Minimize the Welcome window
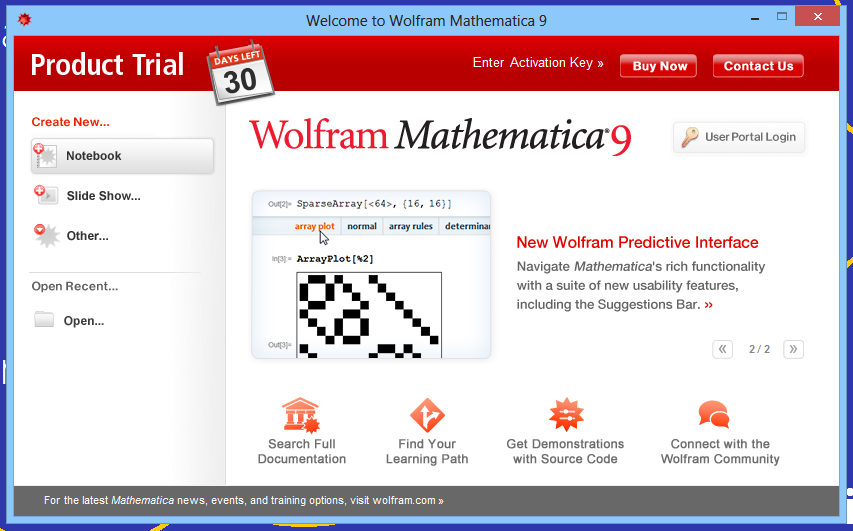This screenshot has height=531, width=853. (x=755, y=18)
